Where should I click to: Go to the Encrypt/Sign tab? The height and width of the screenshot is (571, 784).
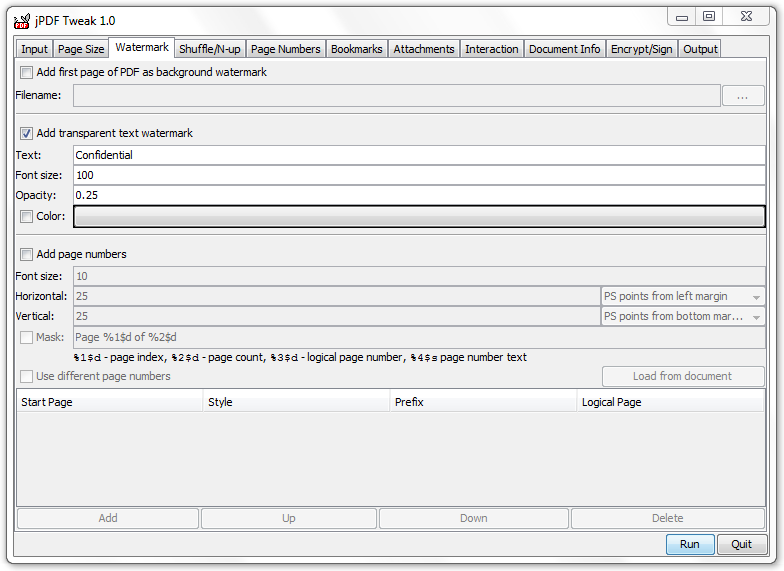point(642,49)
